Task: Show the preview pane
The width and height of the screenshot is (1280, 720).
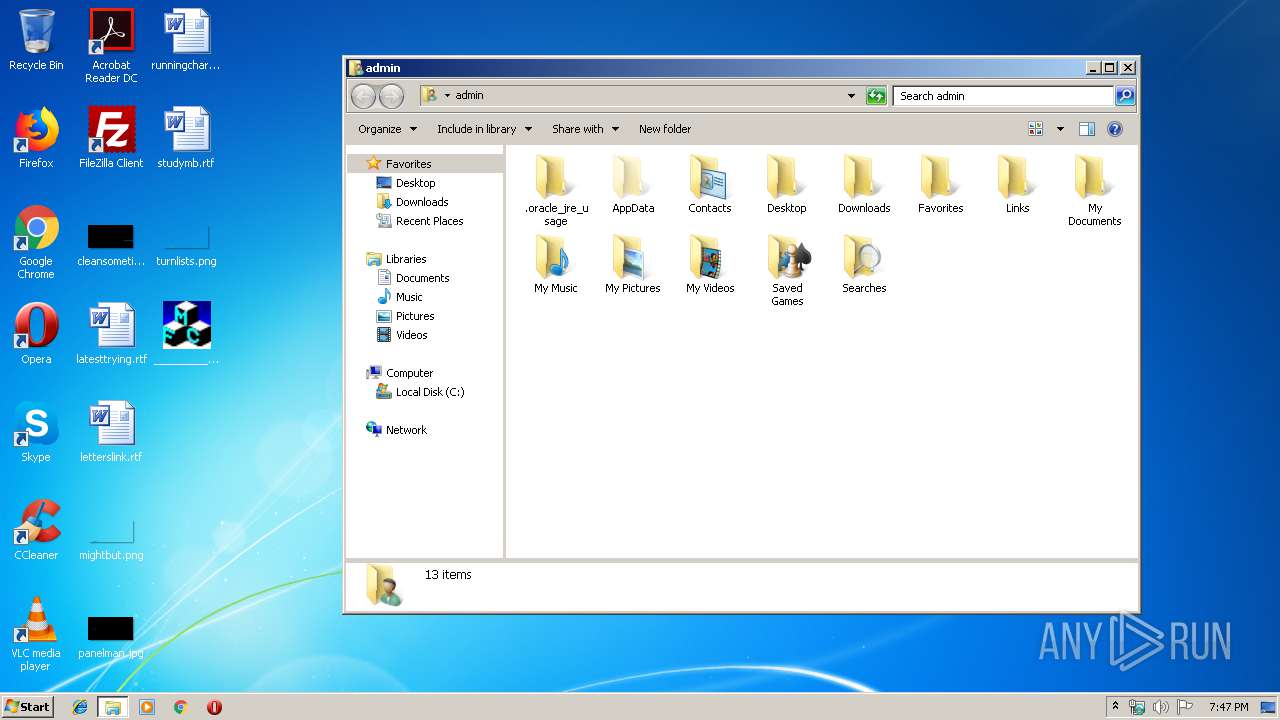Action: point(1087,129)
